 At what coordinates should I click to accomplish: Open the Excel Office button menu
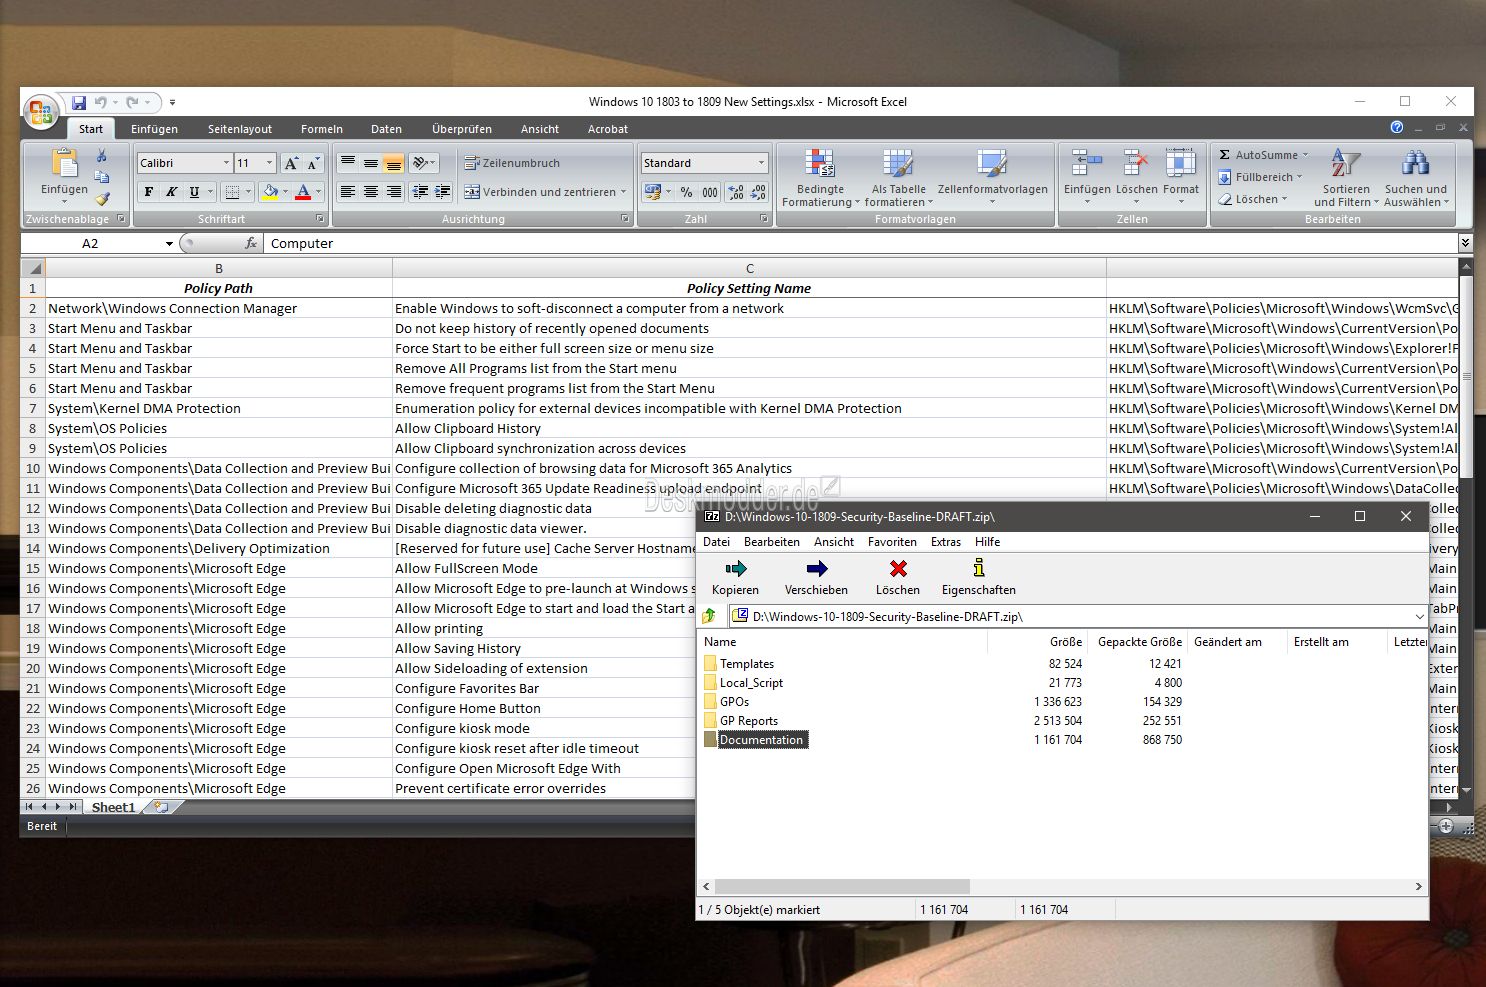[41, 112]
